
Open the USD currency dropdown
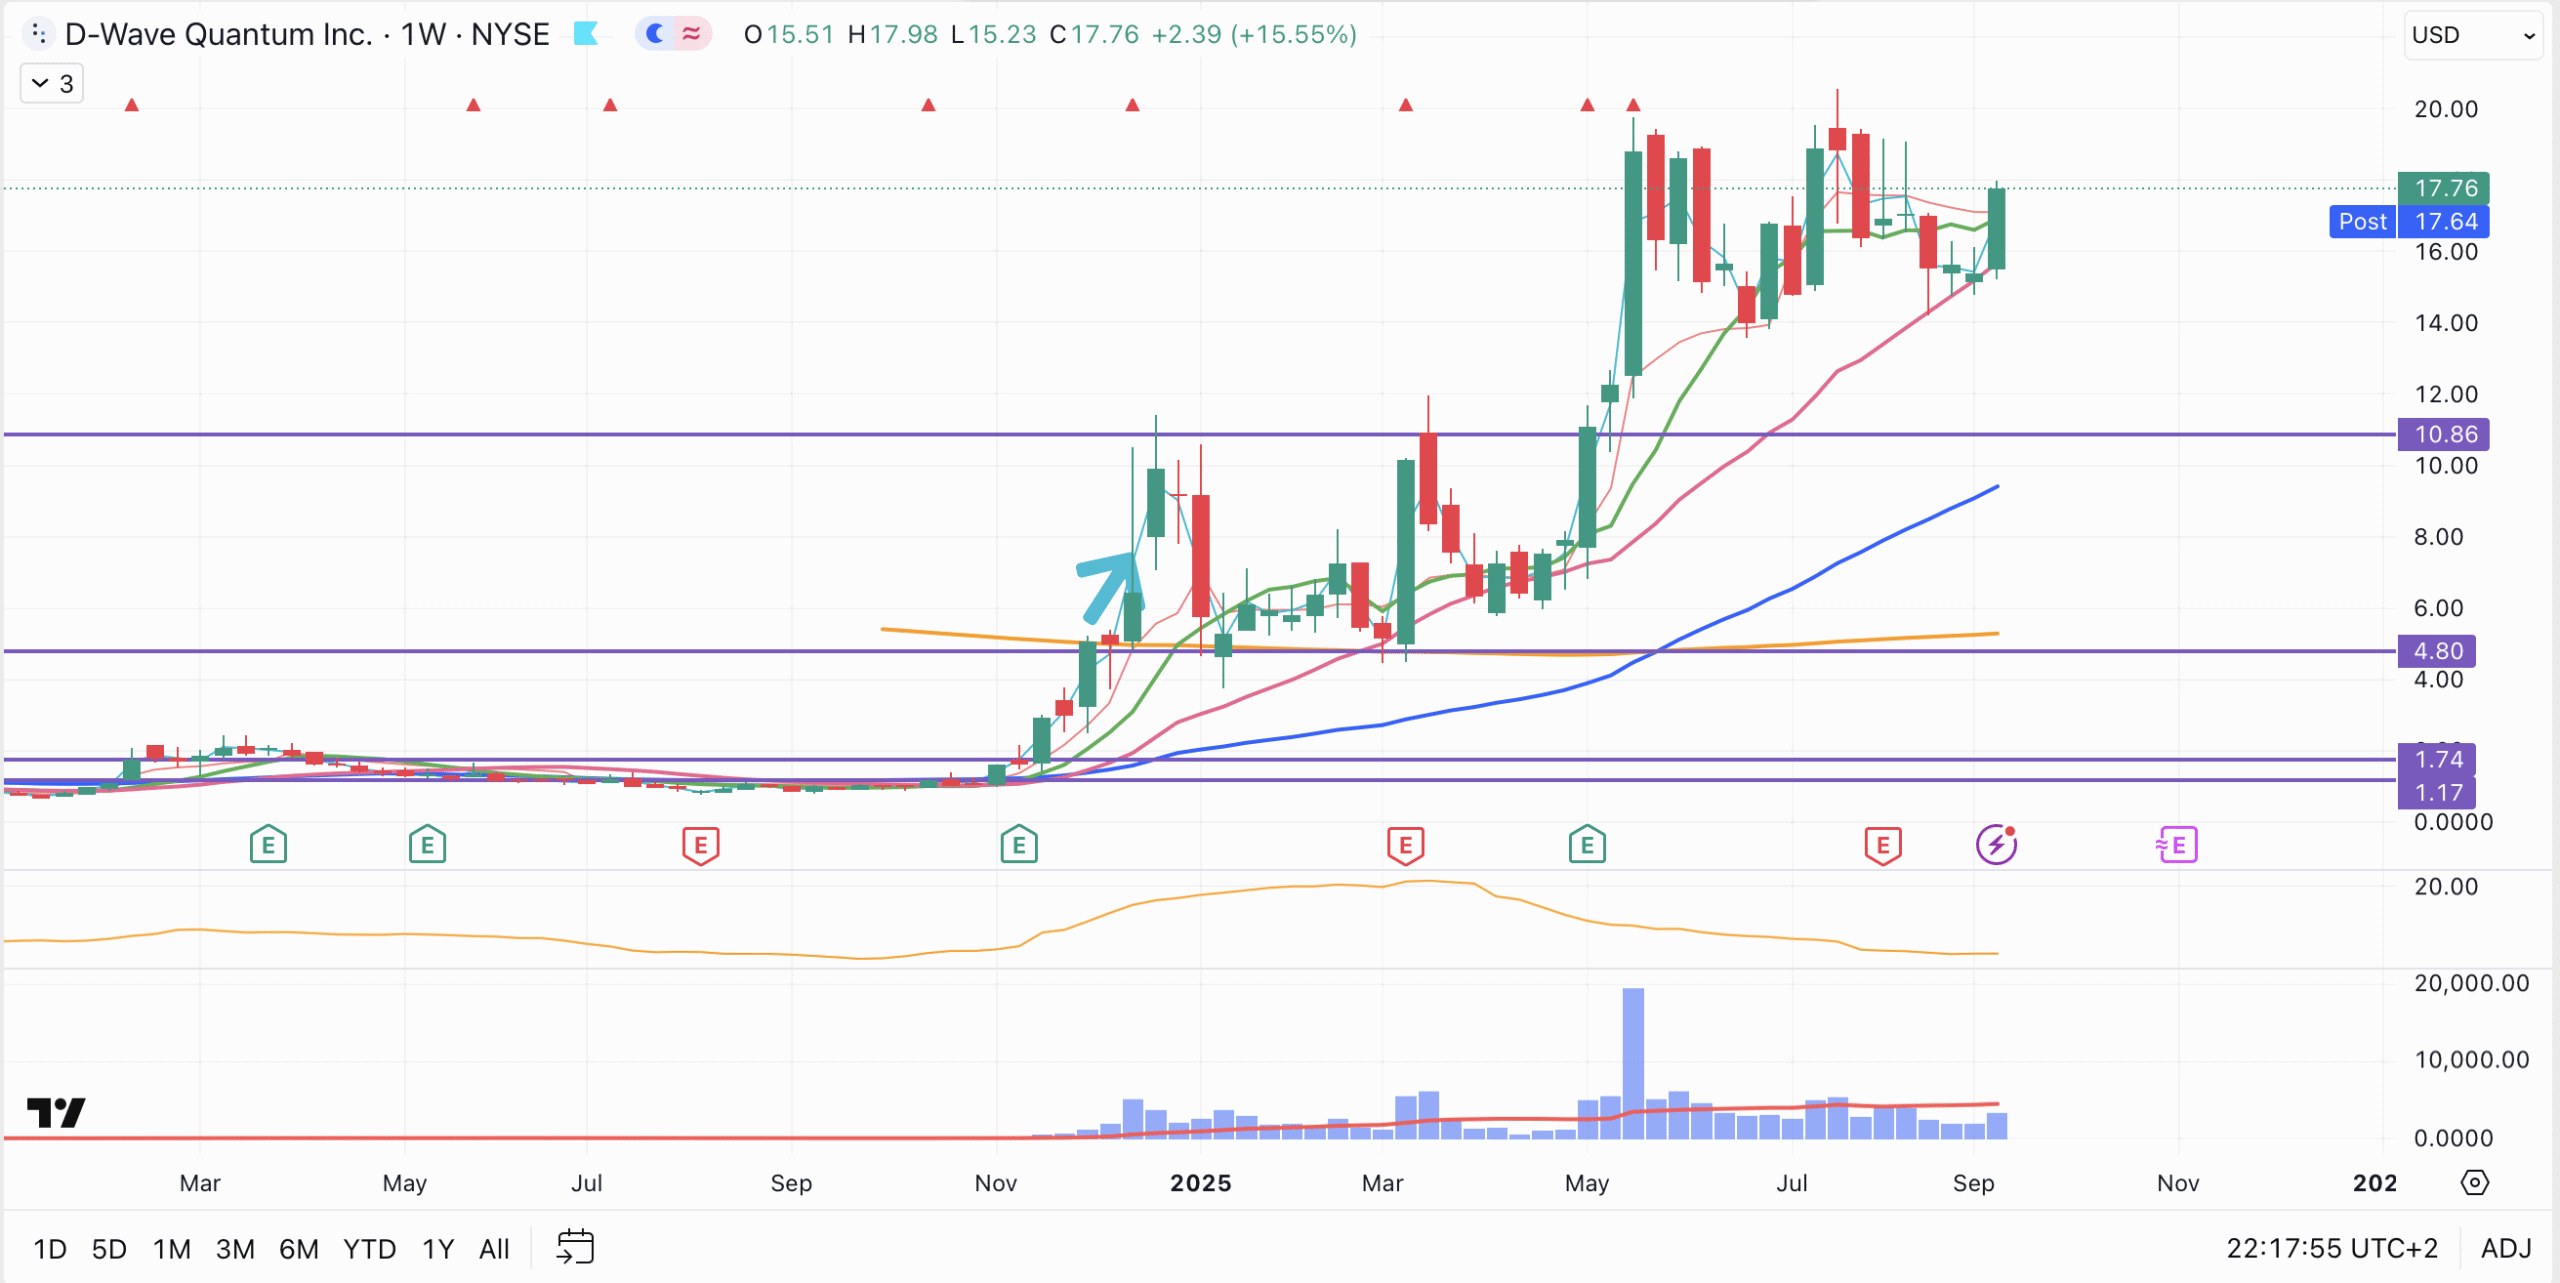[x=2473, y=35]
